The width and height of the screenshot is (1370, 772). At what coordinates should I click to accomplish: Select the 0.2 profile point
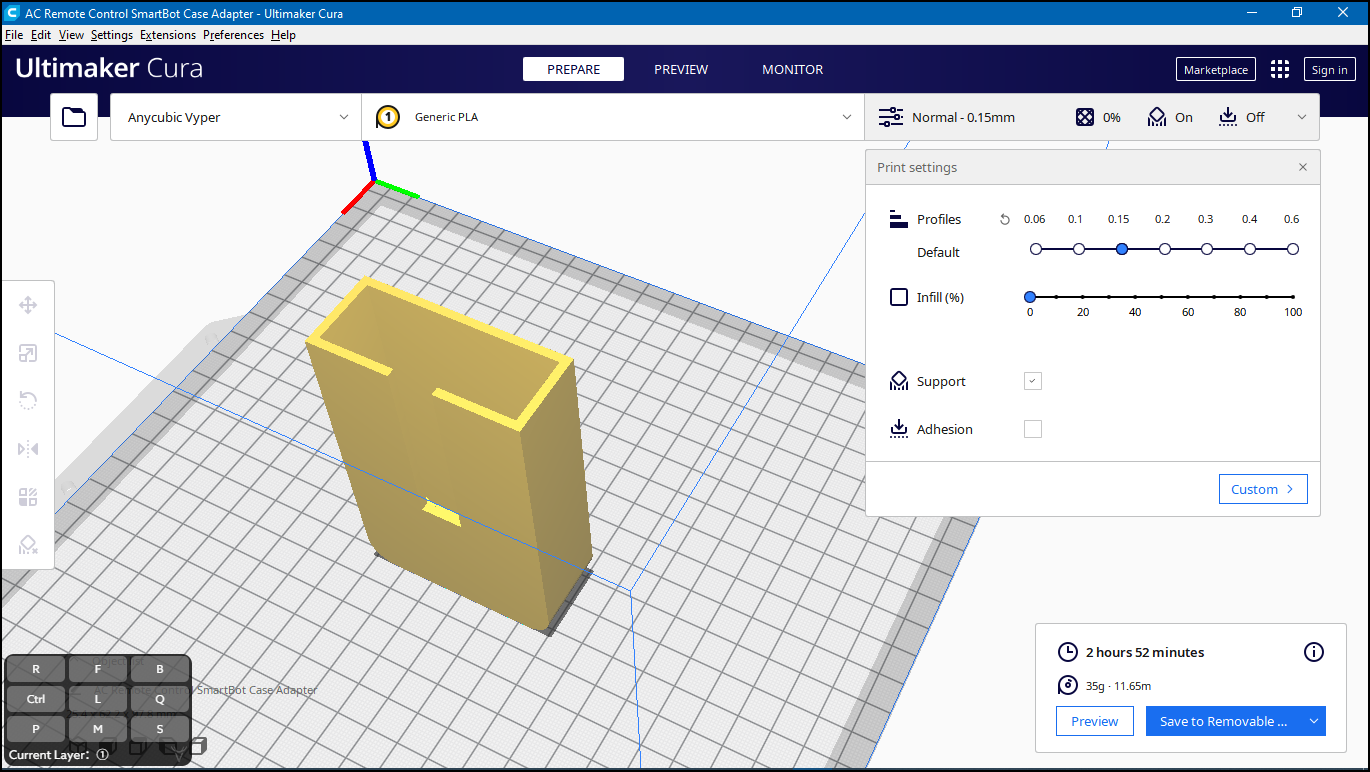pyautogui.click(x=1165, y=249)
